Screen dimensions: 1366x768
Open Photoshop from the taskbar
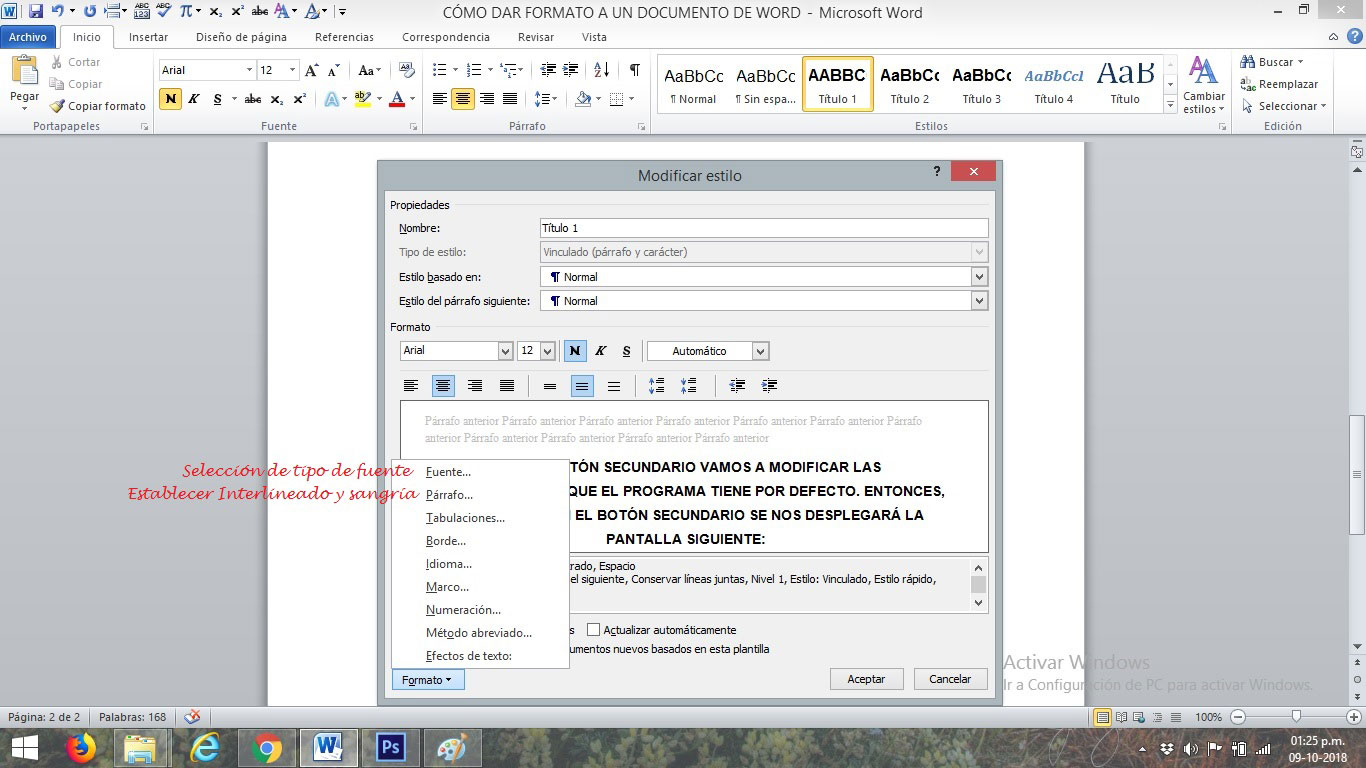[x=390, y=747]
